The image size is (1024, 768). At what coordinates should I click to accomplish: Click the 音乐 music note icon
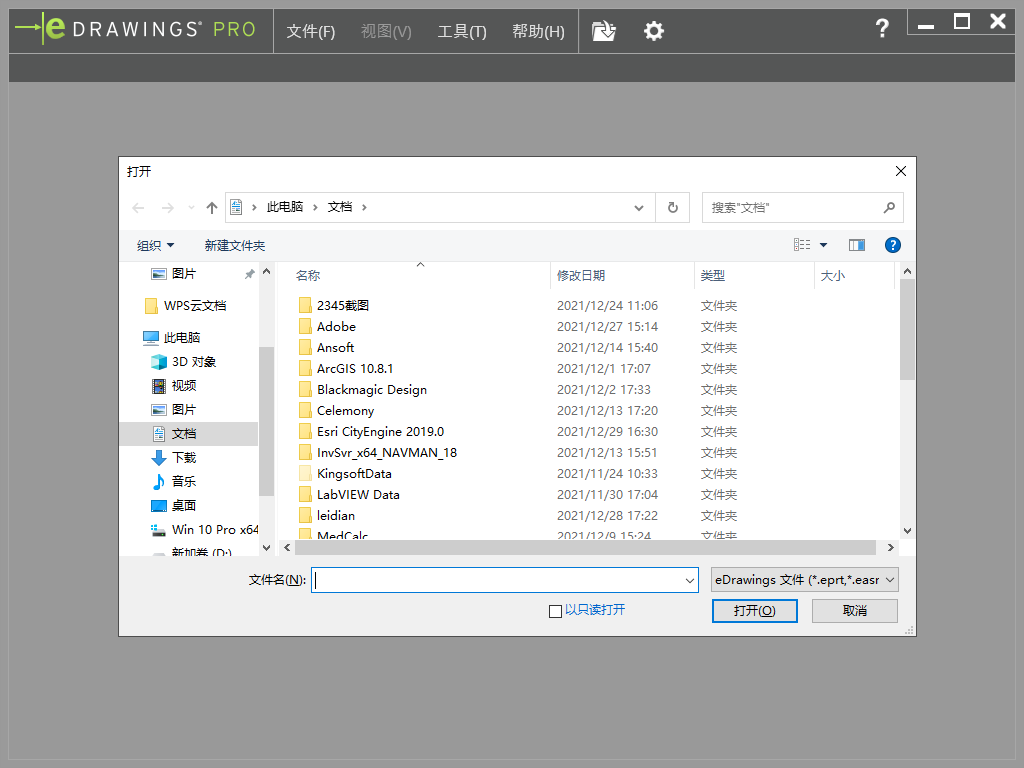coord(159,482)
